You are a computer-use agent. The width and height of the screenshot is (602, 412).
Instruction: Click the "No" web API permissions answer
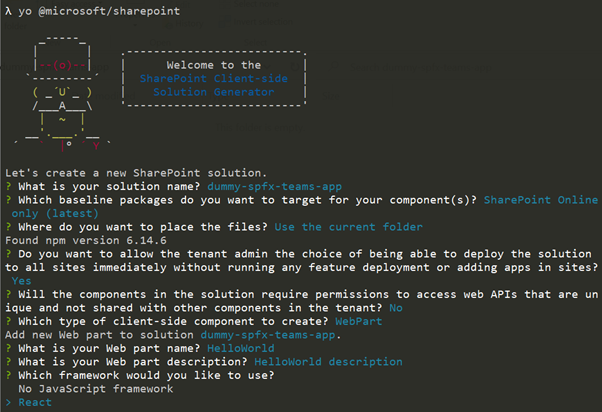pos(396,308)
